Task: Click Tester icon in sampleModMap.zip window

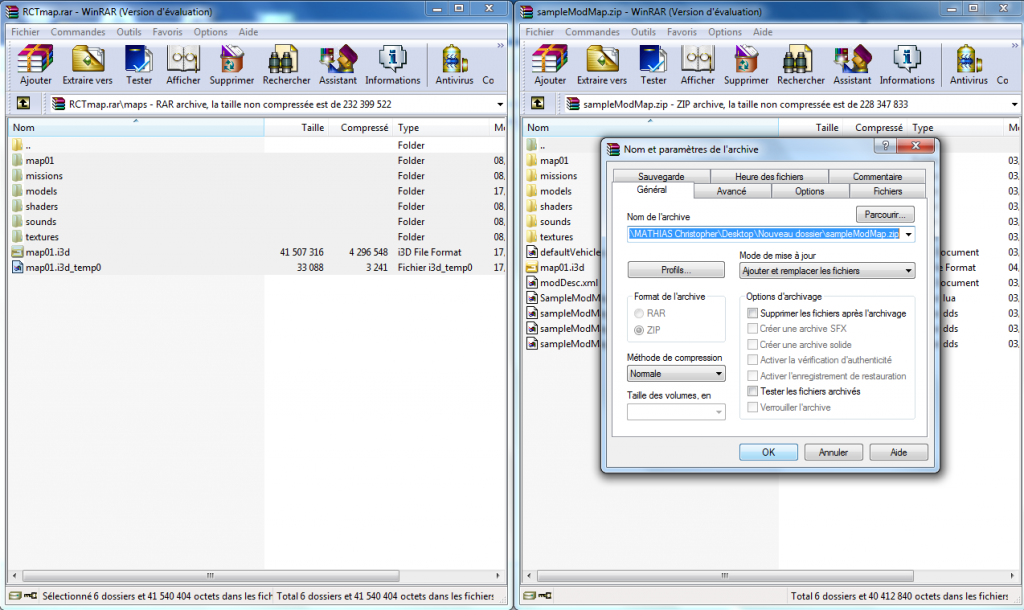Action: pyautogui.click(x=653, y=65)
